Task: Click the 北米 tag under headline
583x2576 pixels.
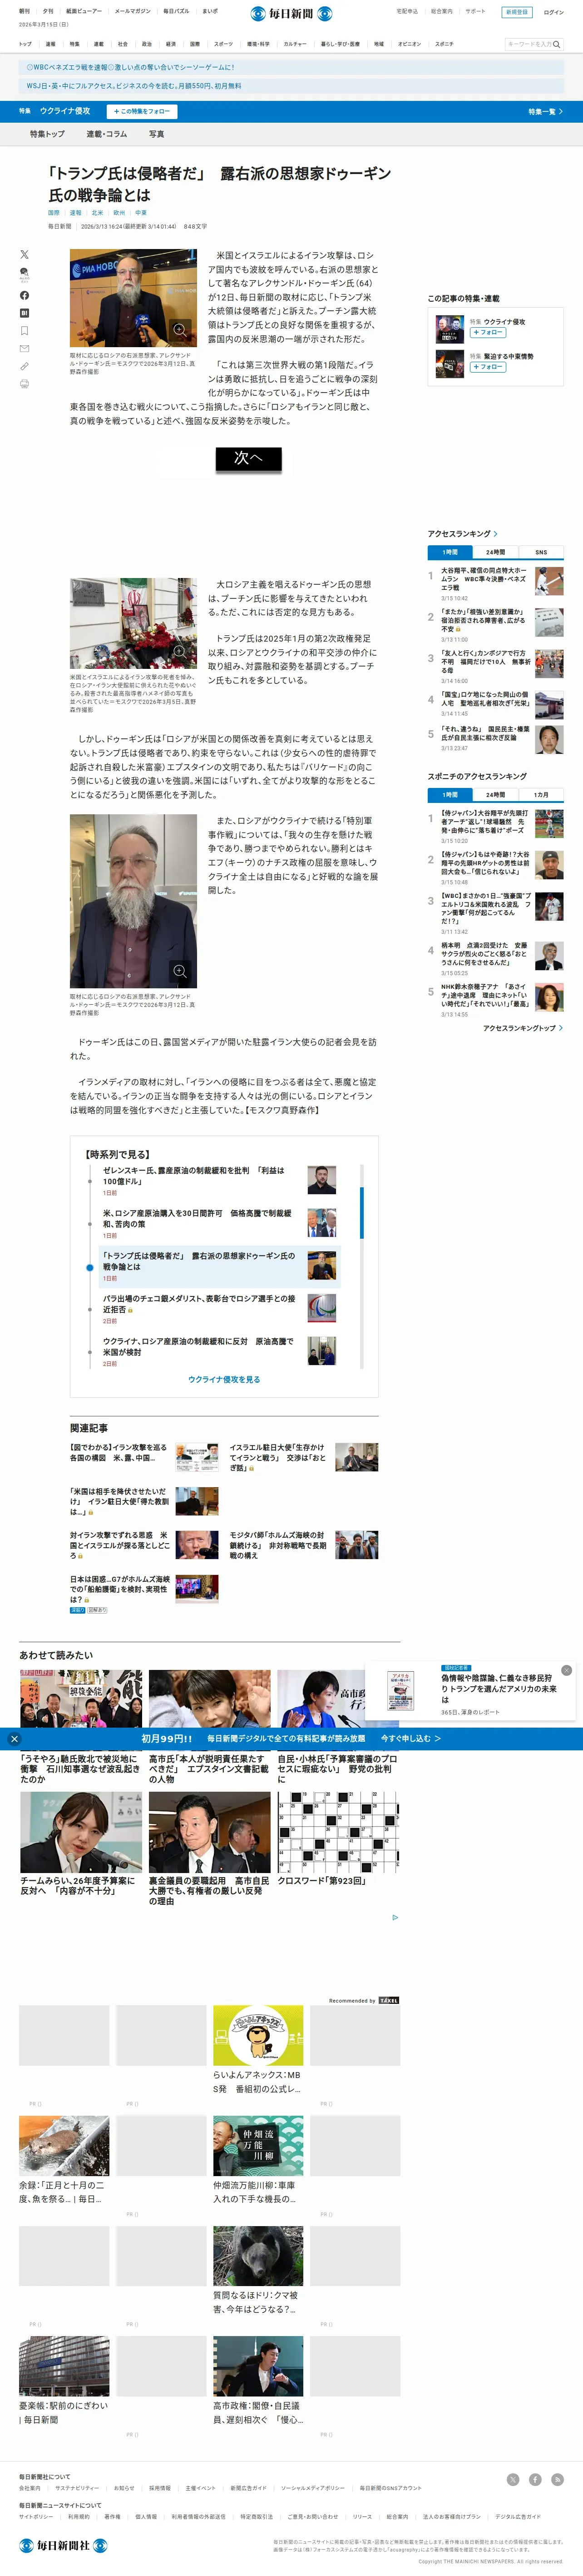Action: pyautogui.click(x=97, y=213)
